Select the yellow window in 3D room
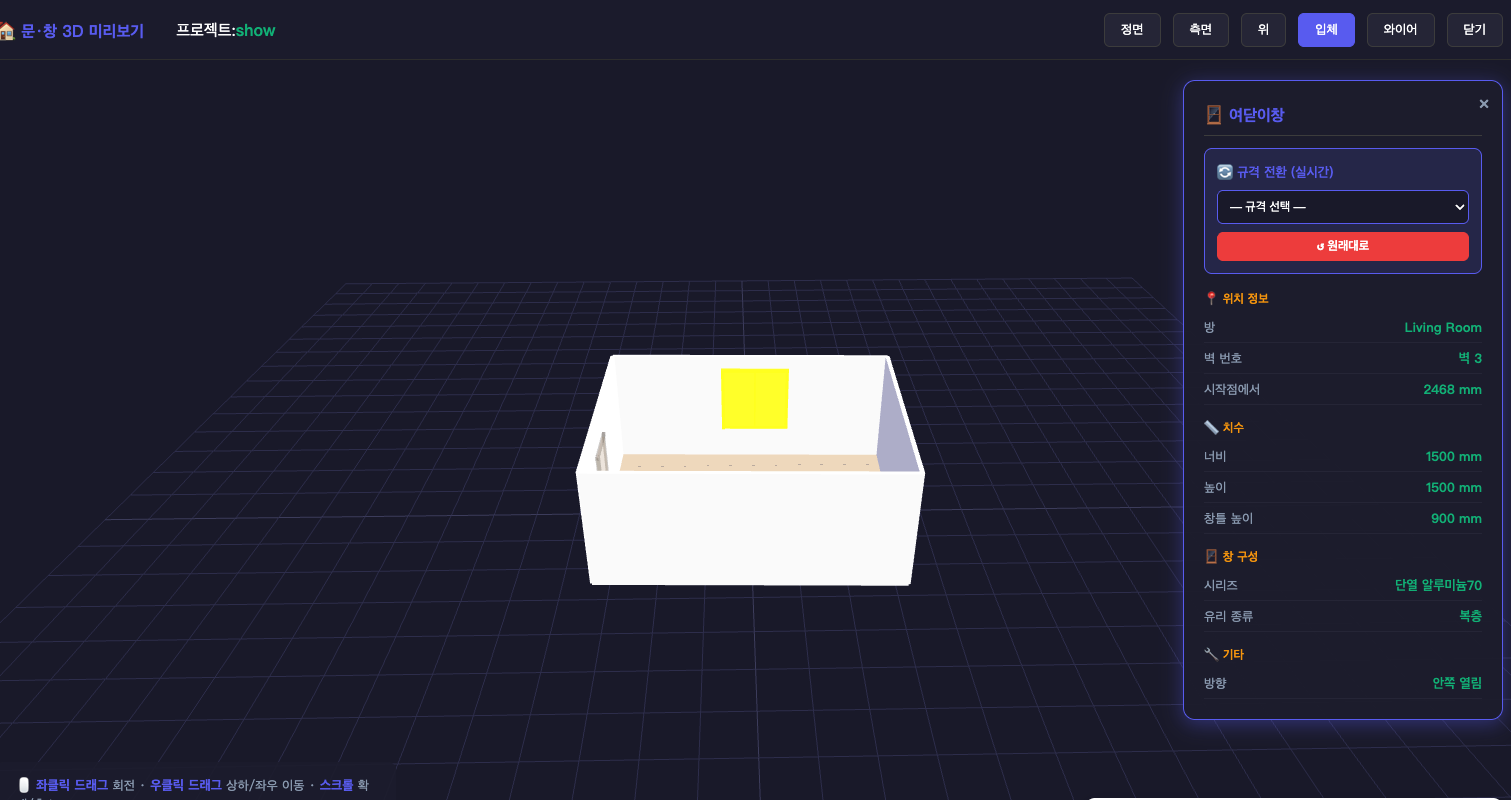Screen dimensions: 1511x800 click(755, 398)
